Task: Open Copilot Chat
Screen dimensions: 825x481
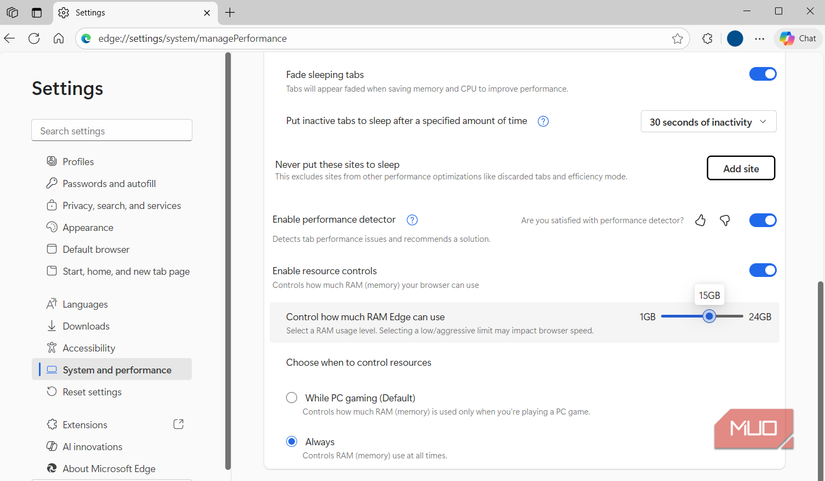Action: [x=798, y=38]
